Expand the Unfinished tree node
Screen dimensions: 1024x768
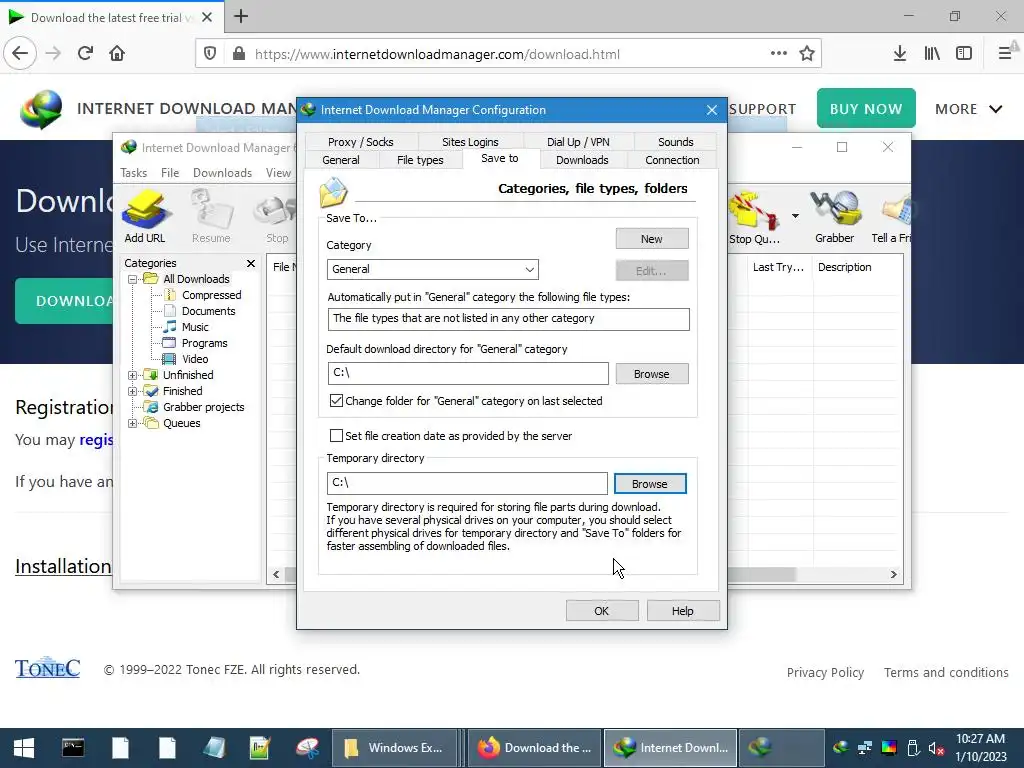coord(133,376)
